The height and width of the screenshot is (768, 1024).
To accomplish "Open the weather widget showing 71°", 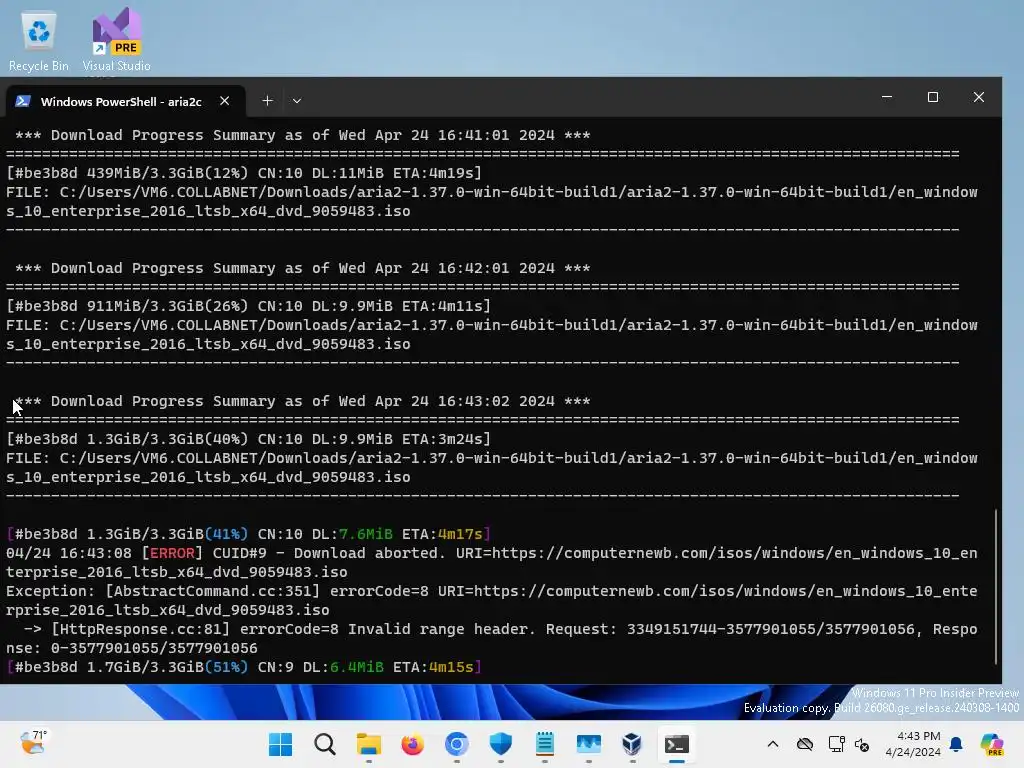I will 32,744.
